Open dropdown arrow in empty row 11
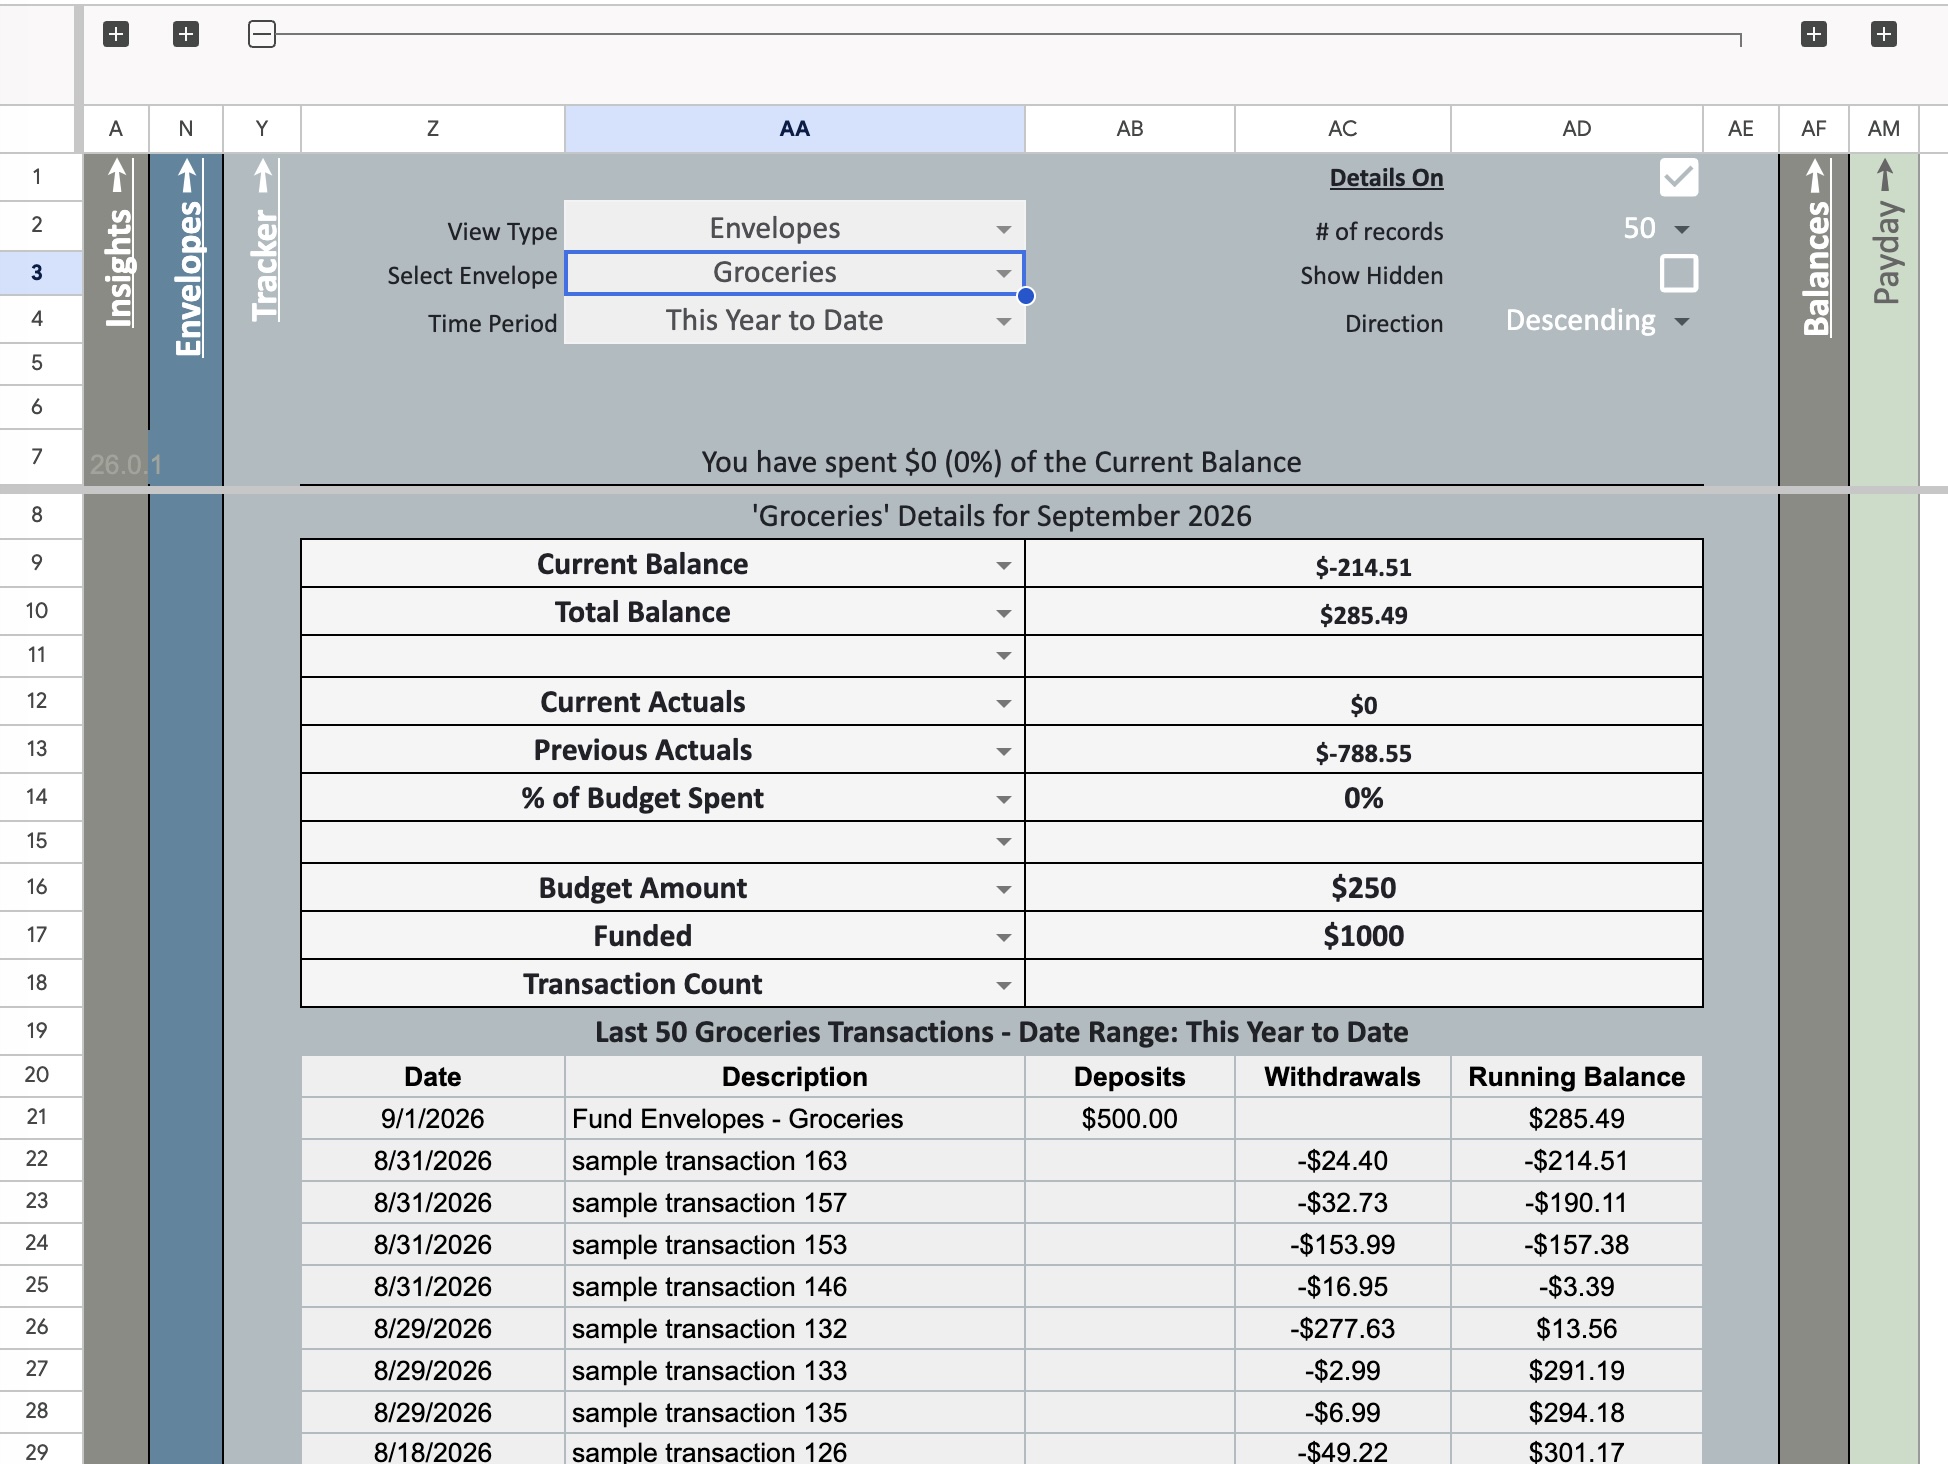Screen dimensions: 1948x1464 pos(1003,656)
